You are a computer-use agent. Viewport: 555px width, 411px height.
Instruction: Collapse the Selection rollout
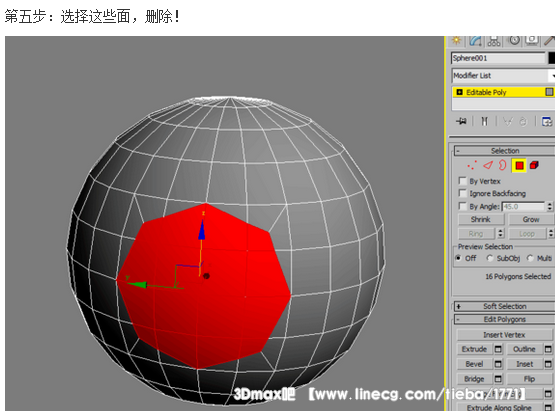click(x=504, y=151)
